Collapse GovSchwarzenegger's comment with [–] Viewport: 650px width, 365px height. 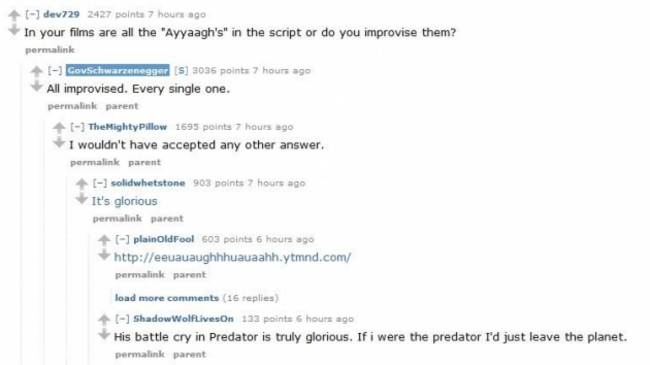click(x=55, y=71)
